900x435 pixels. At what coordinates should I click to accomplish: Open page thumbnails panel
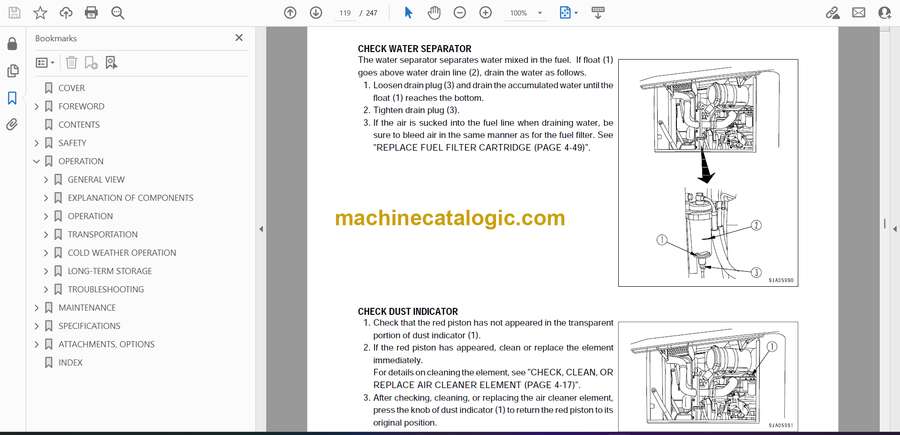12,71
